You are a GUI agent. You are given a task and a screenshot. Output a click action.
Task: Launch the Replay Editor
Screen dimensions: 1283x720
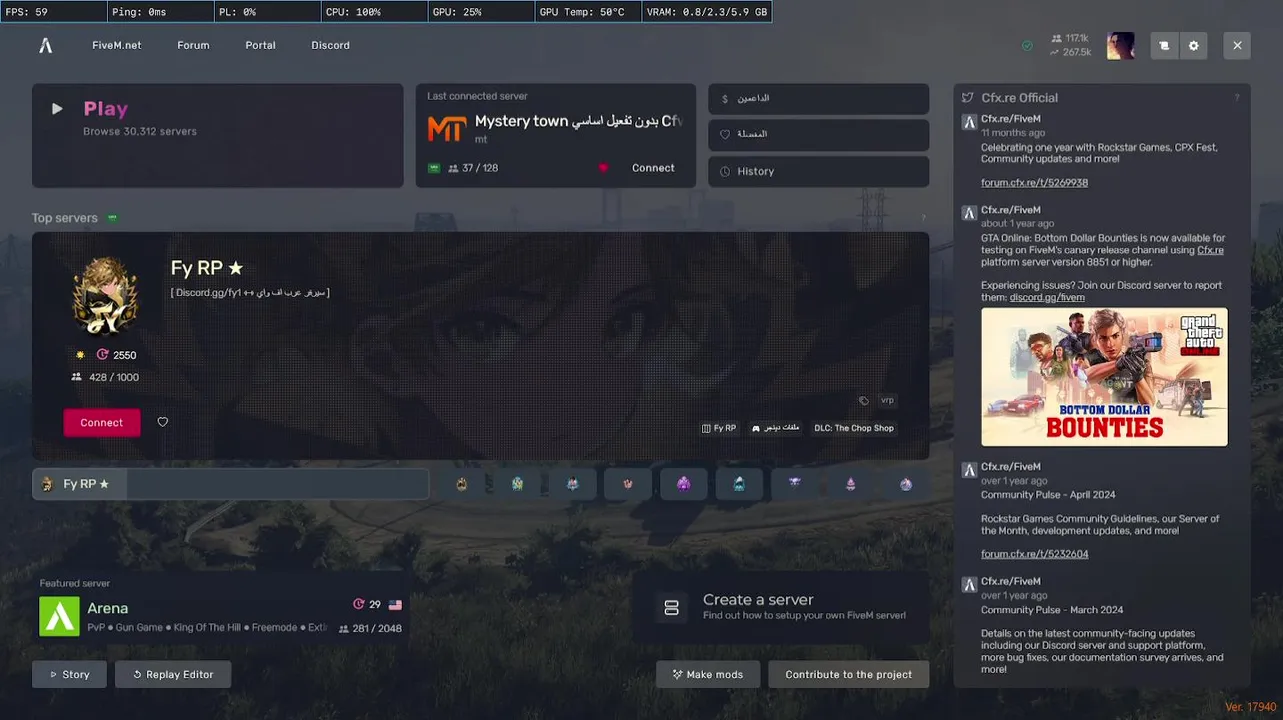coord(173,674)
